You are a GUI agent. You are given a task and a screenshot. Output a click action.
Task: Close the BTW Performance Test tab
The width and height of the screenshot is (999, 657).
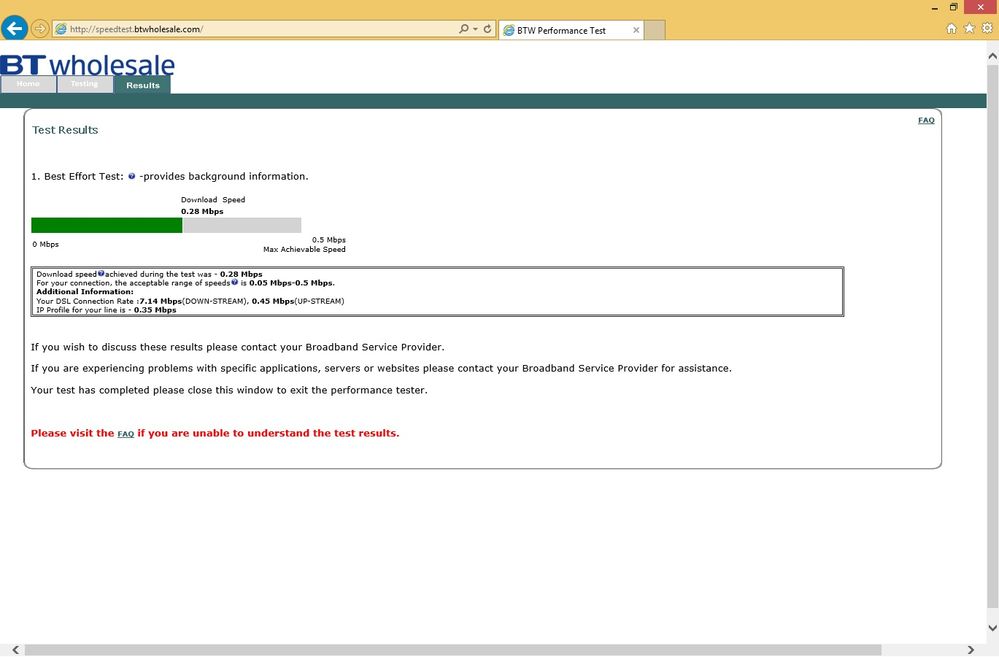pos(636,30)
